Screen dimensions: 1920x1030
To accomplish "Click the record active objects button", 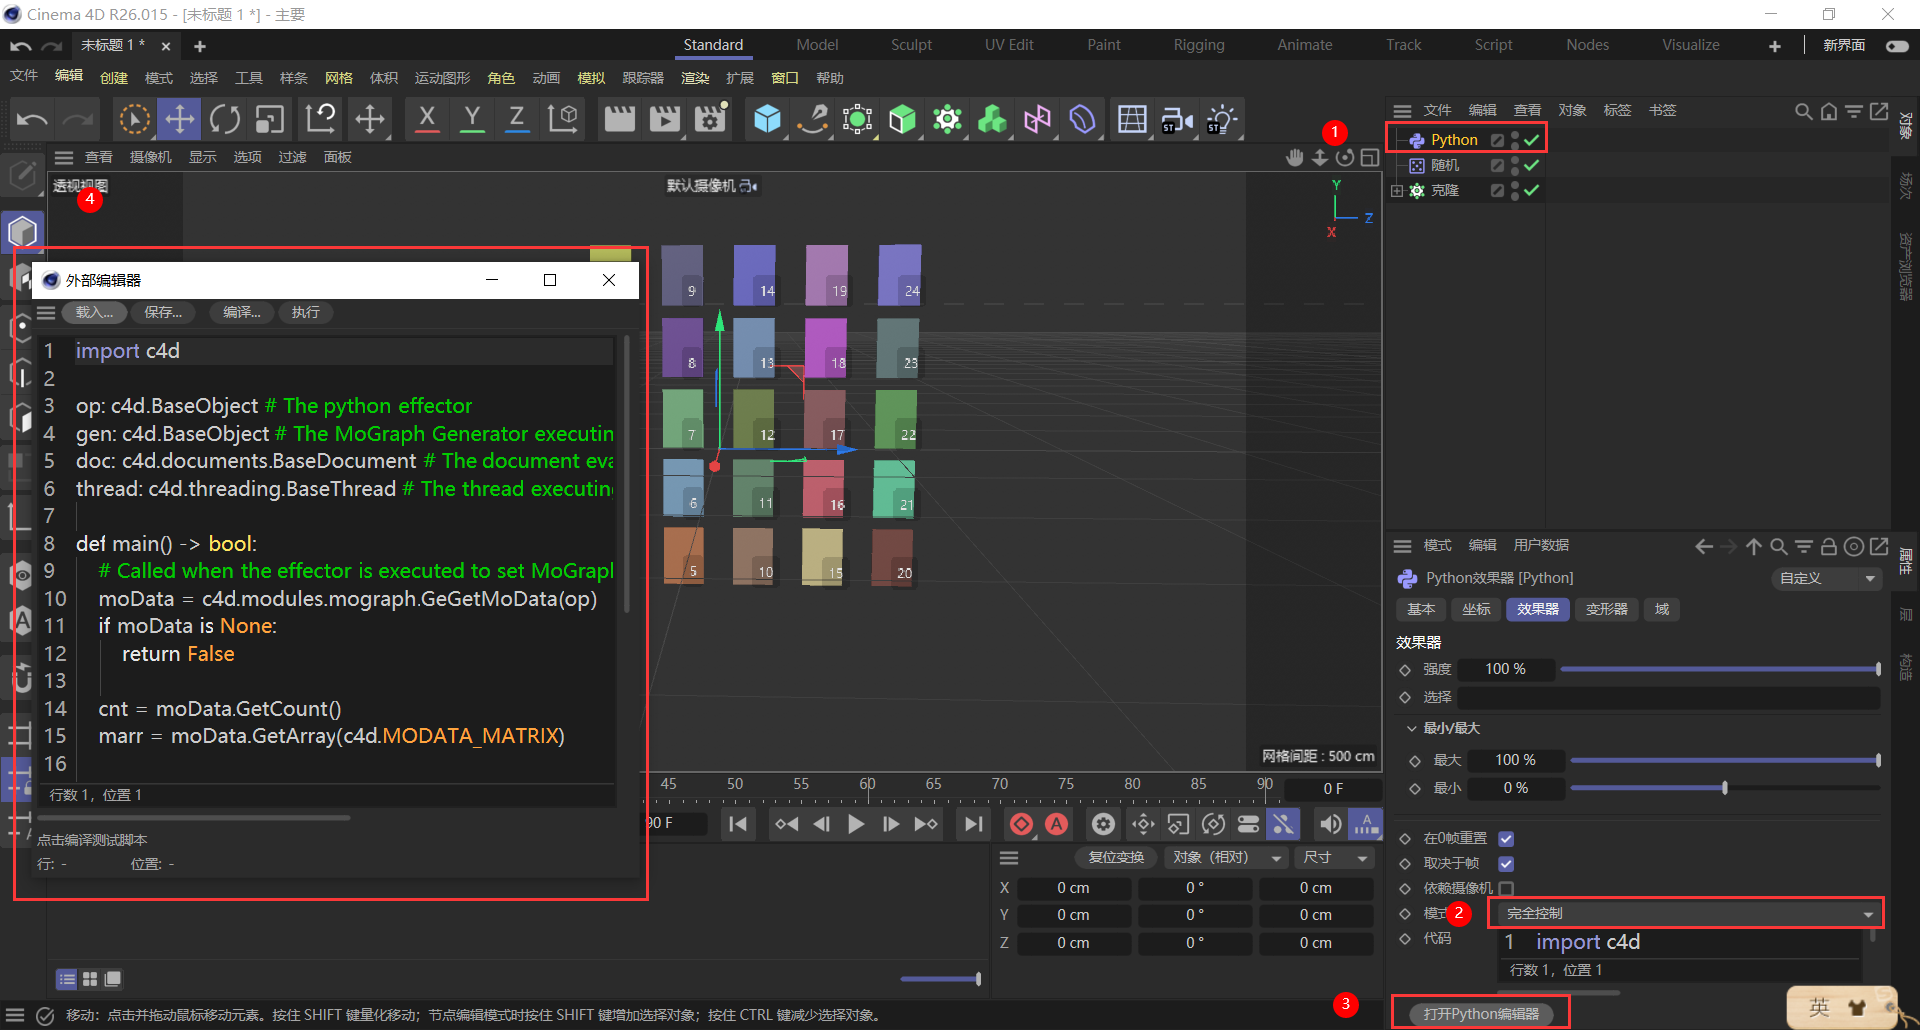I will coord(1021,824).
